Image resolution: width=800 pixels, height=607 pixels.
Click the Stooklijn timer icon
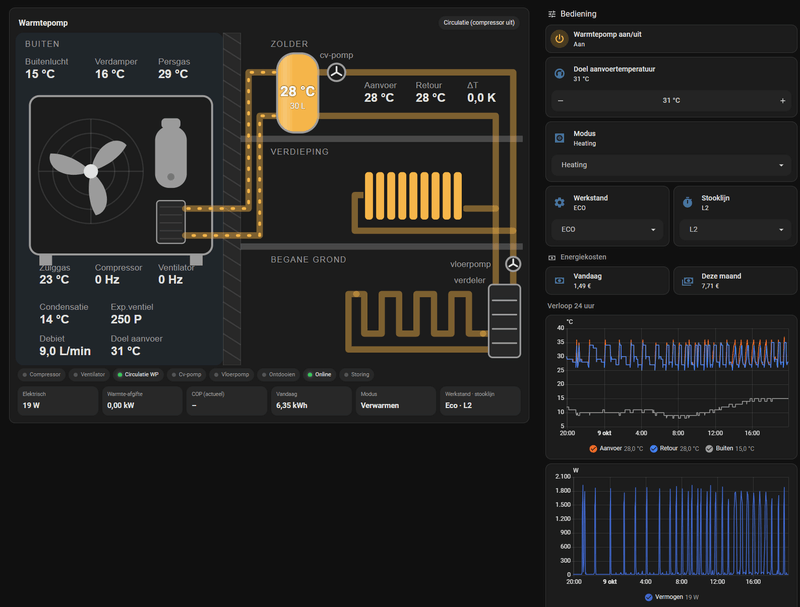click(x=687, y=203)
